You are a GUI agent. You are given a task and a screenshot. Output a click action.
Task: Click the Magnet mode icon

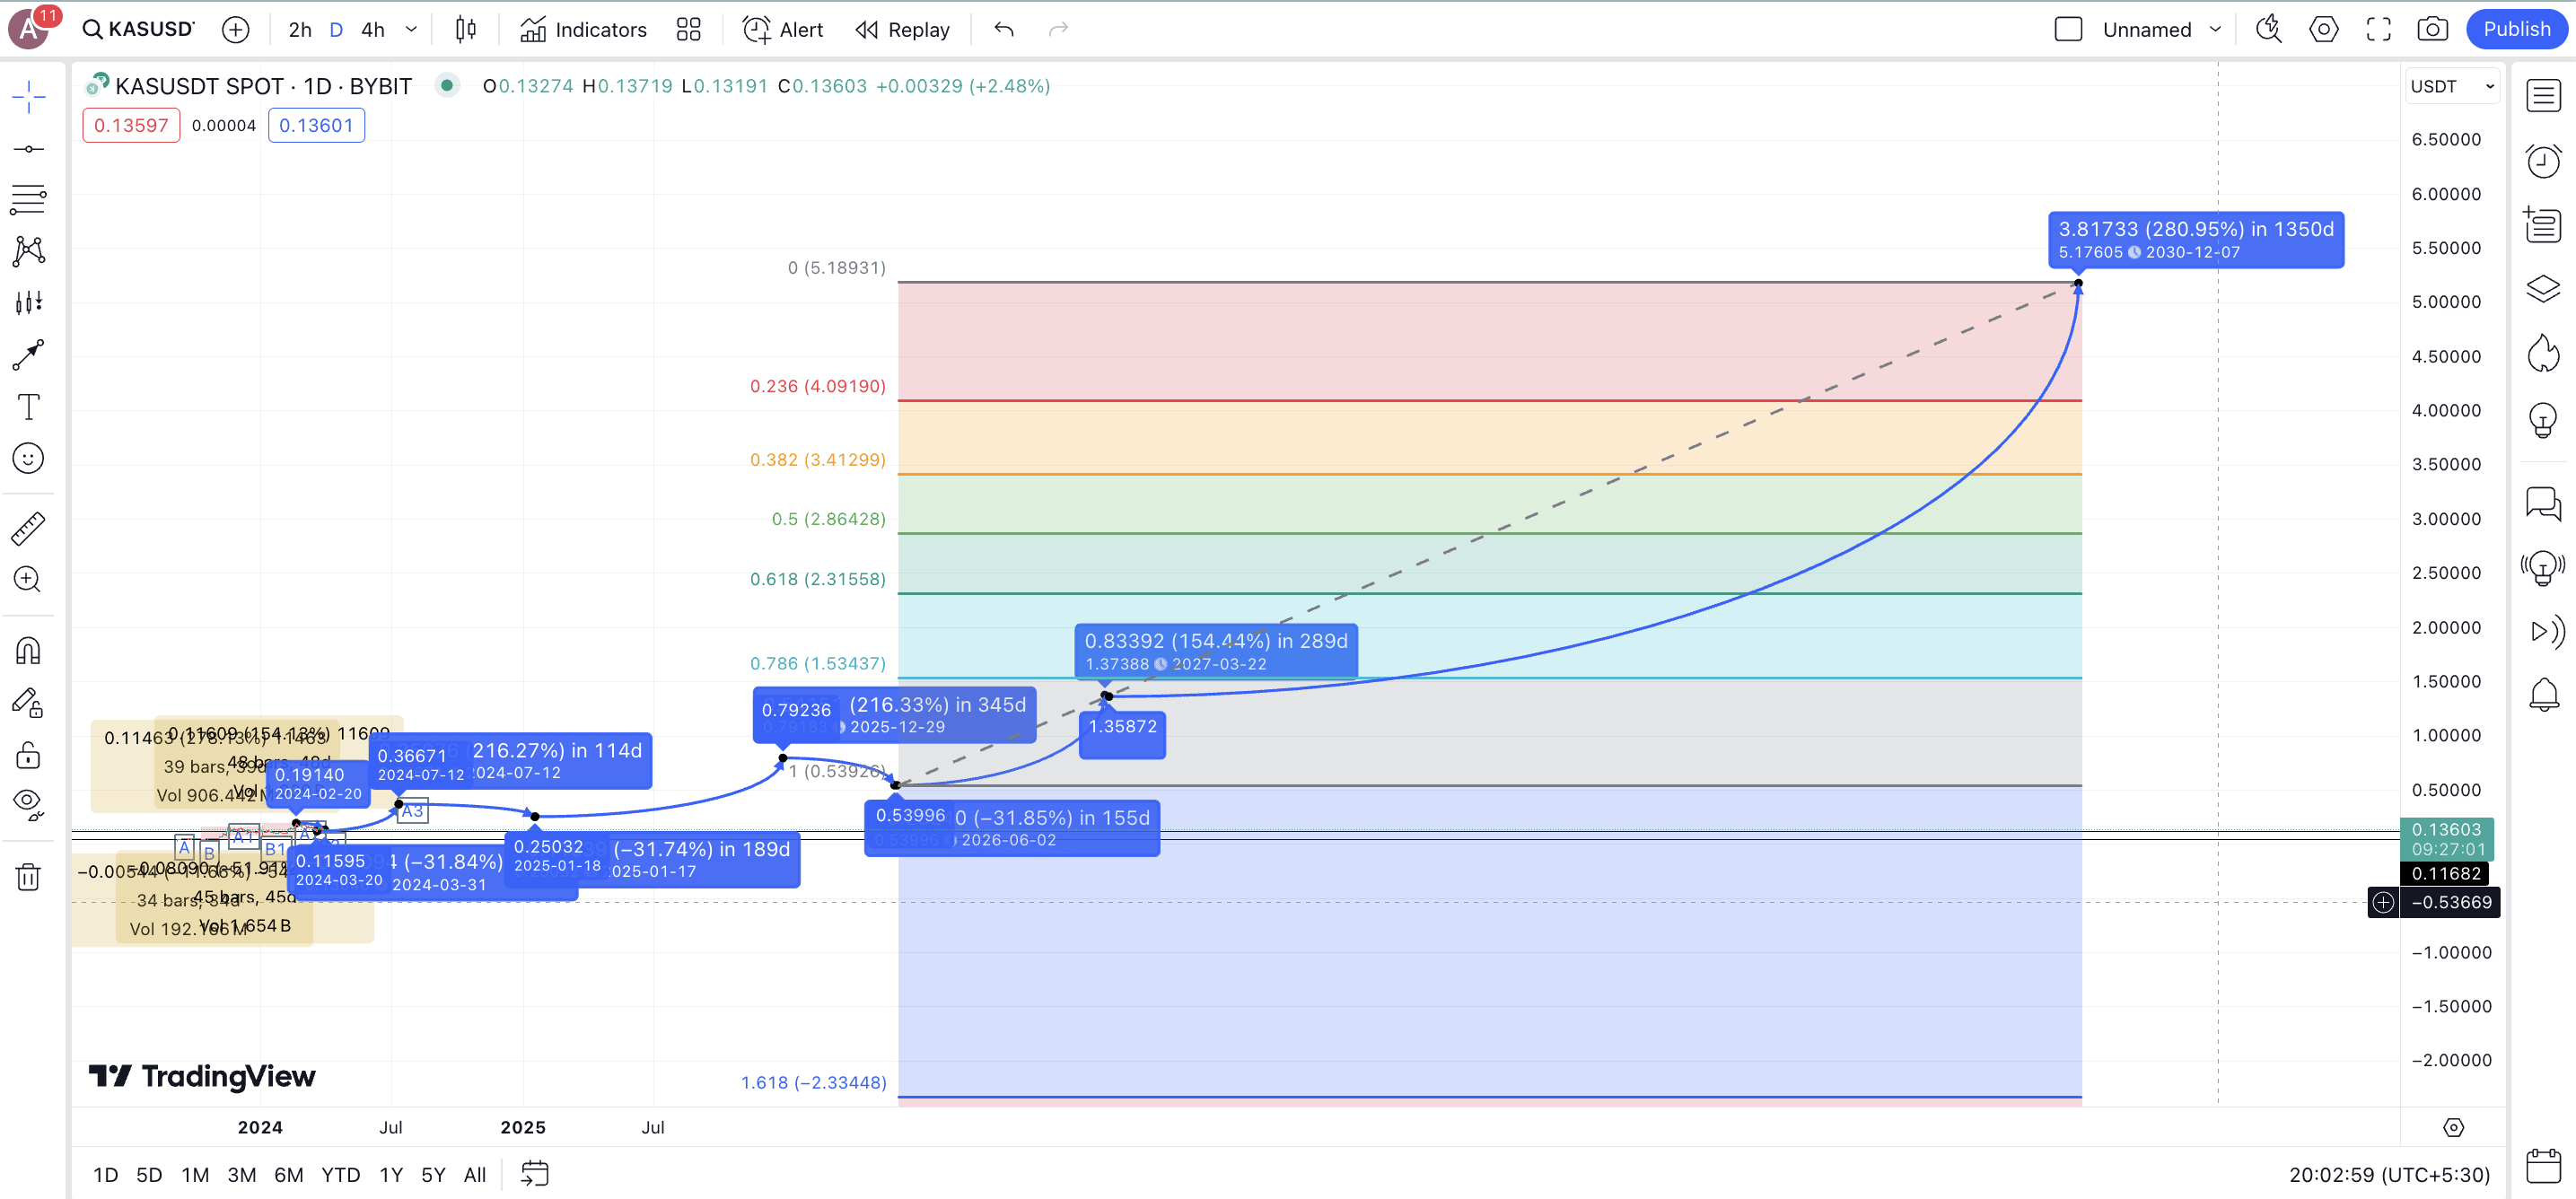tap(28, 651)
